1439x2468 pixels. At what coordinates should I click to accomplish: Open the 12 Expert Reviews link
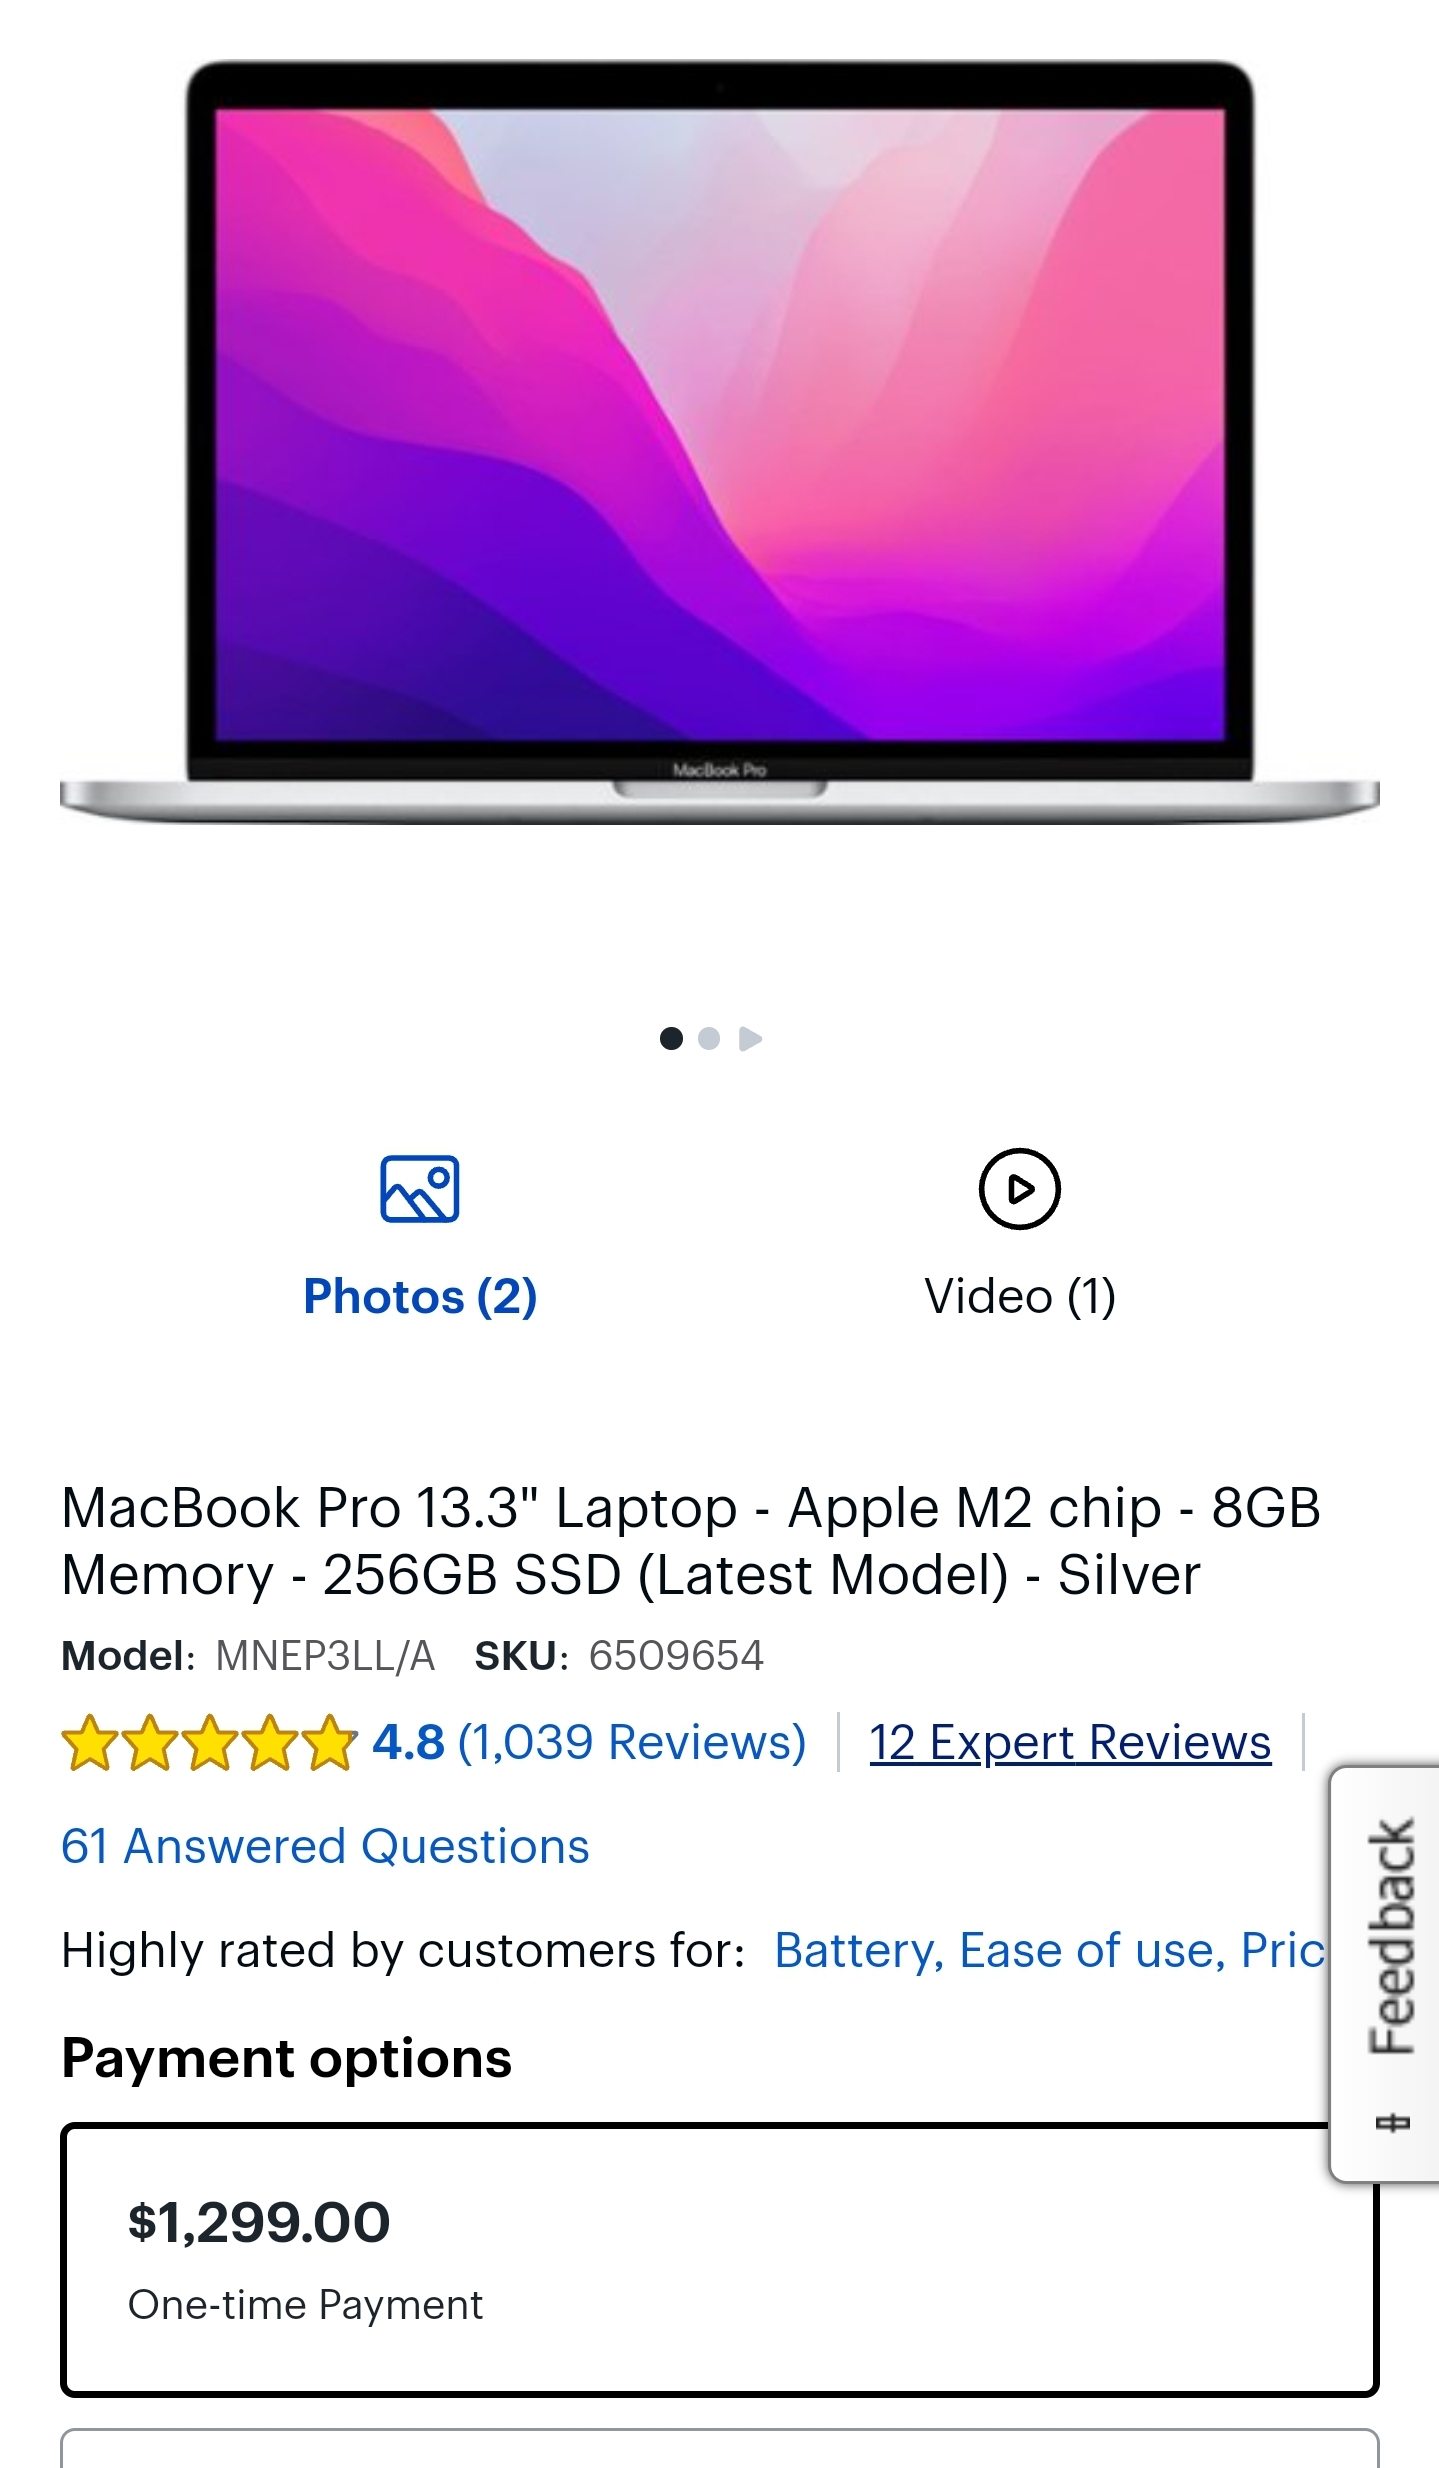pos(1070,1743)
